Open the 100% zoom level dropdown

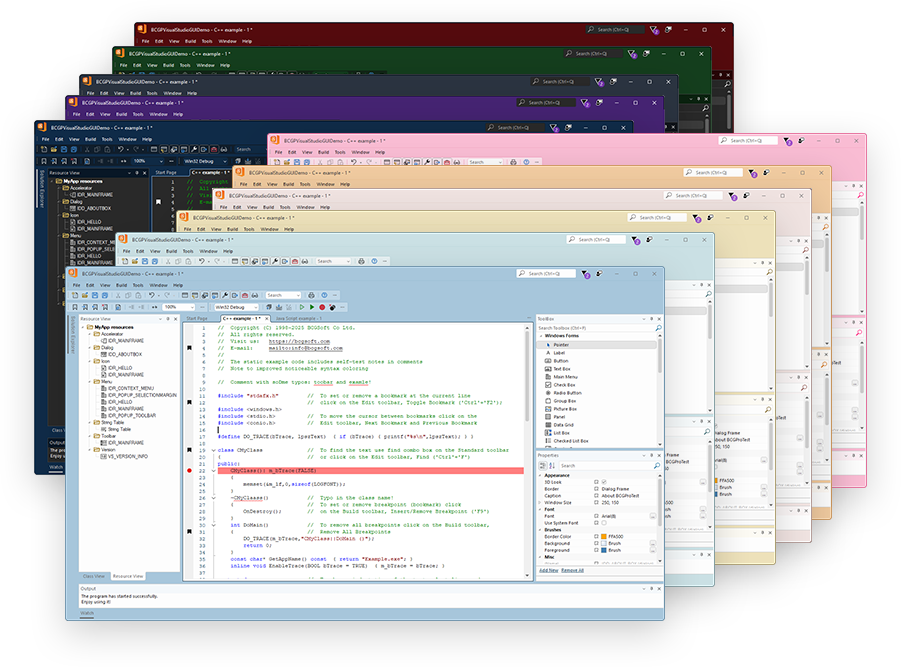[x=177, y=307]
